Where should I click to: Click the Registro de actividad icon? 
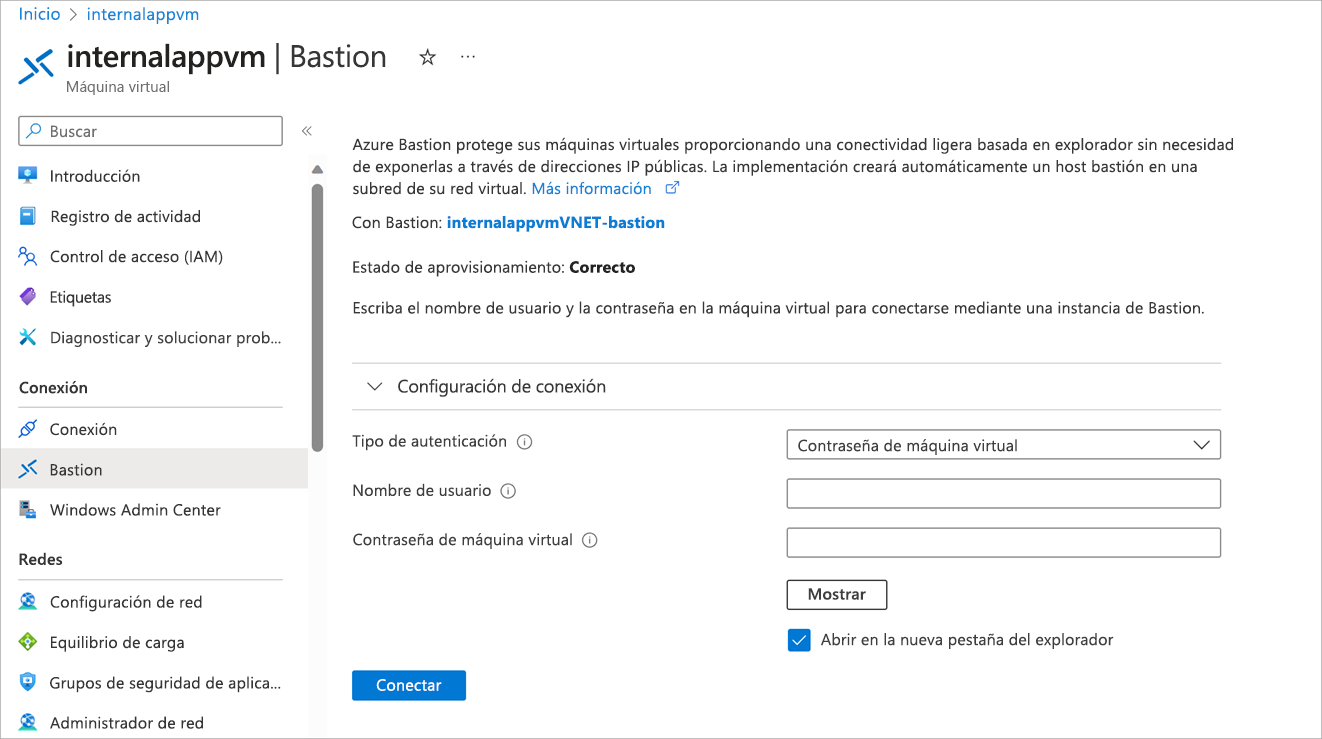click(28, 216)
